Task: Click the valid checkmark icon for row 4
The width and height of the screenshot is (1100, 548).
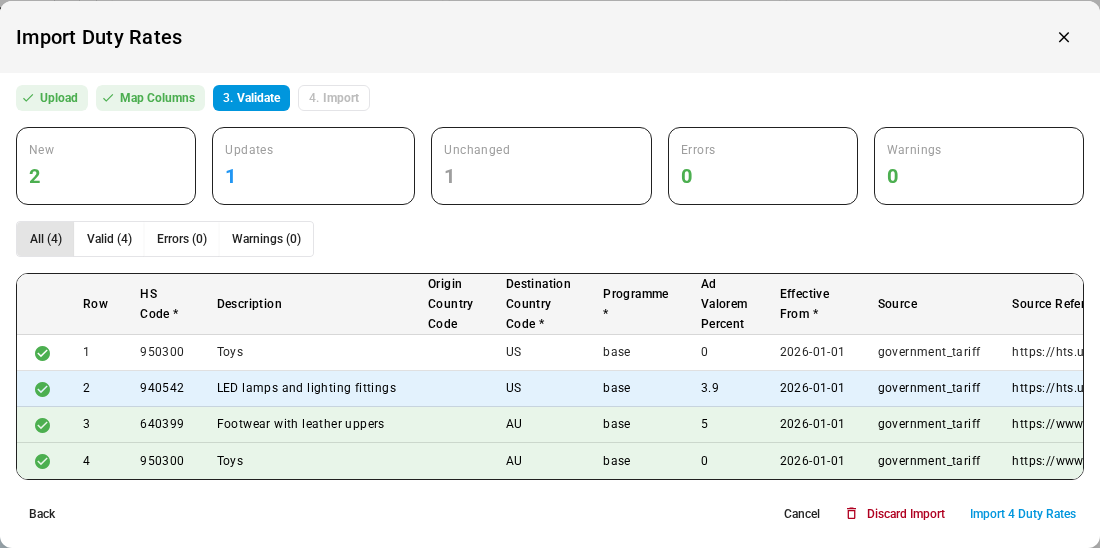Action: (x=42, y=461)
